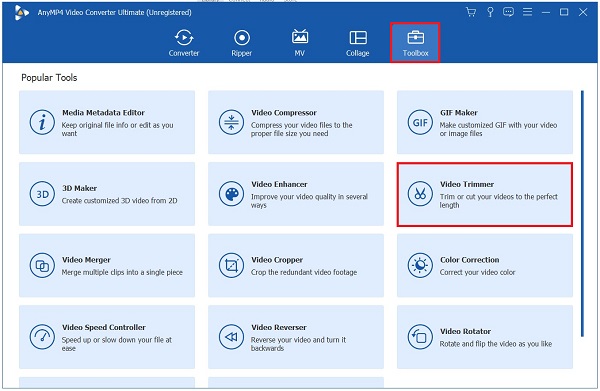This screenshot has width=600, height=391.
Task: Launch Video Compressor title text
Action: (284, 113)
